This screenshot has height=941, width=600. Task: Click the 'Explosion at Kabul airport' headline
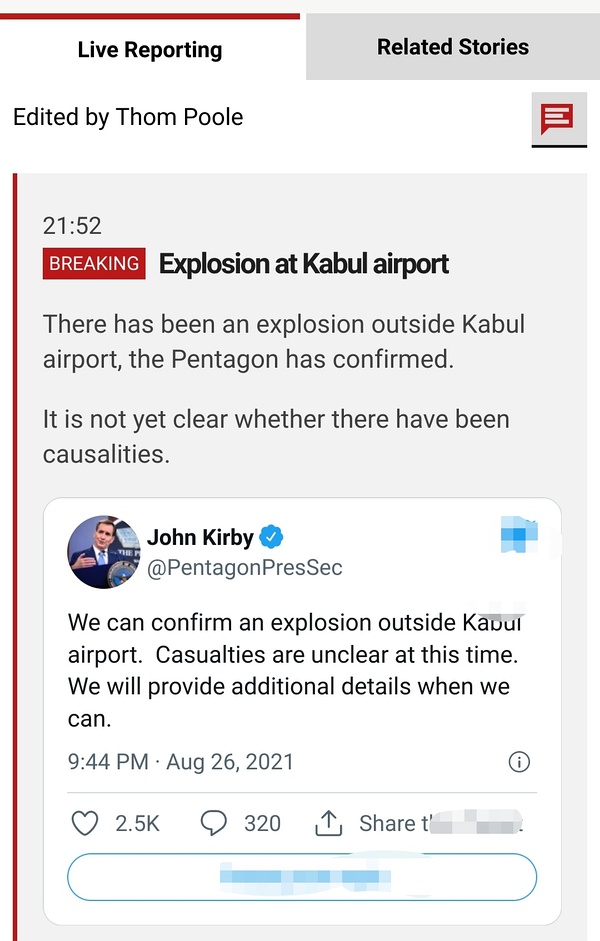tap(304, 264)
